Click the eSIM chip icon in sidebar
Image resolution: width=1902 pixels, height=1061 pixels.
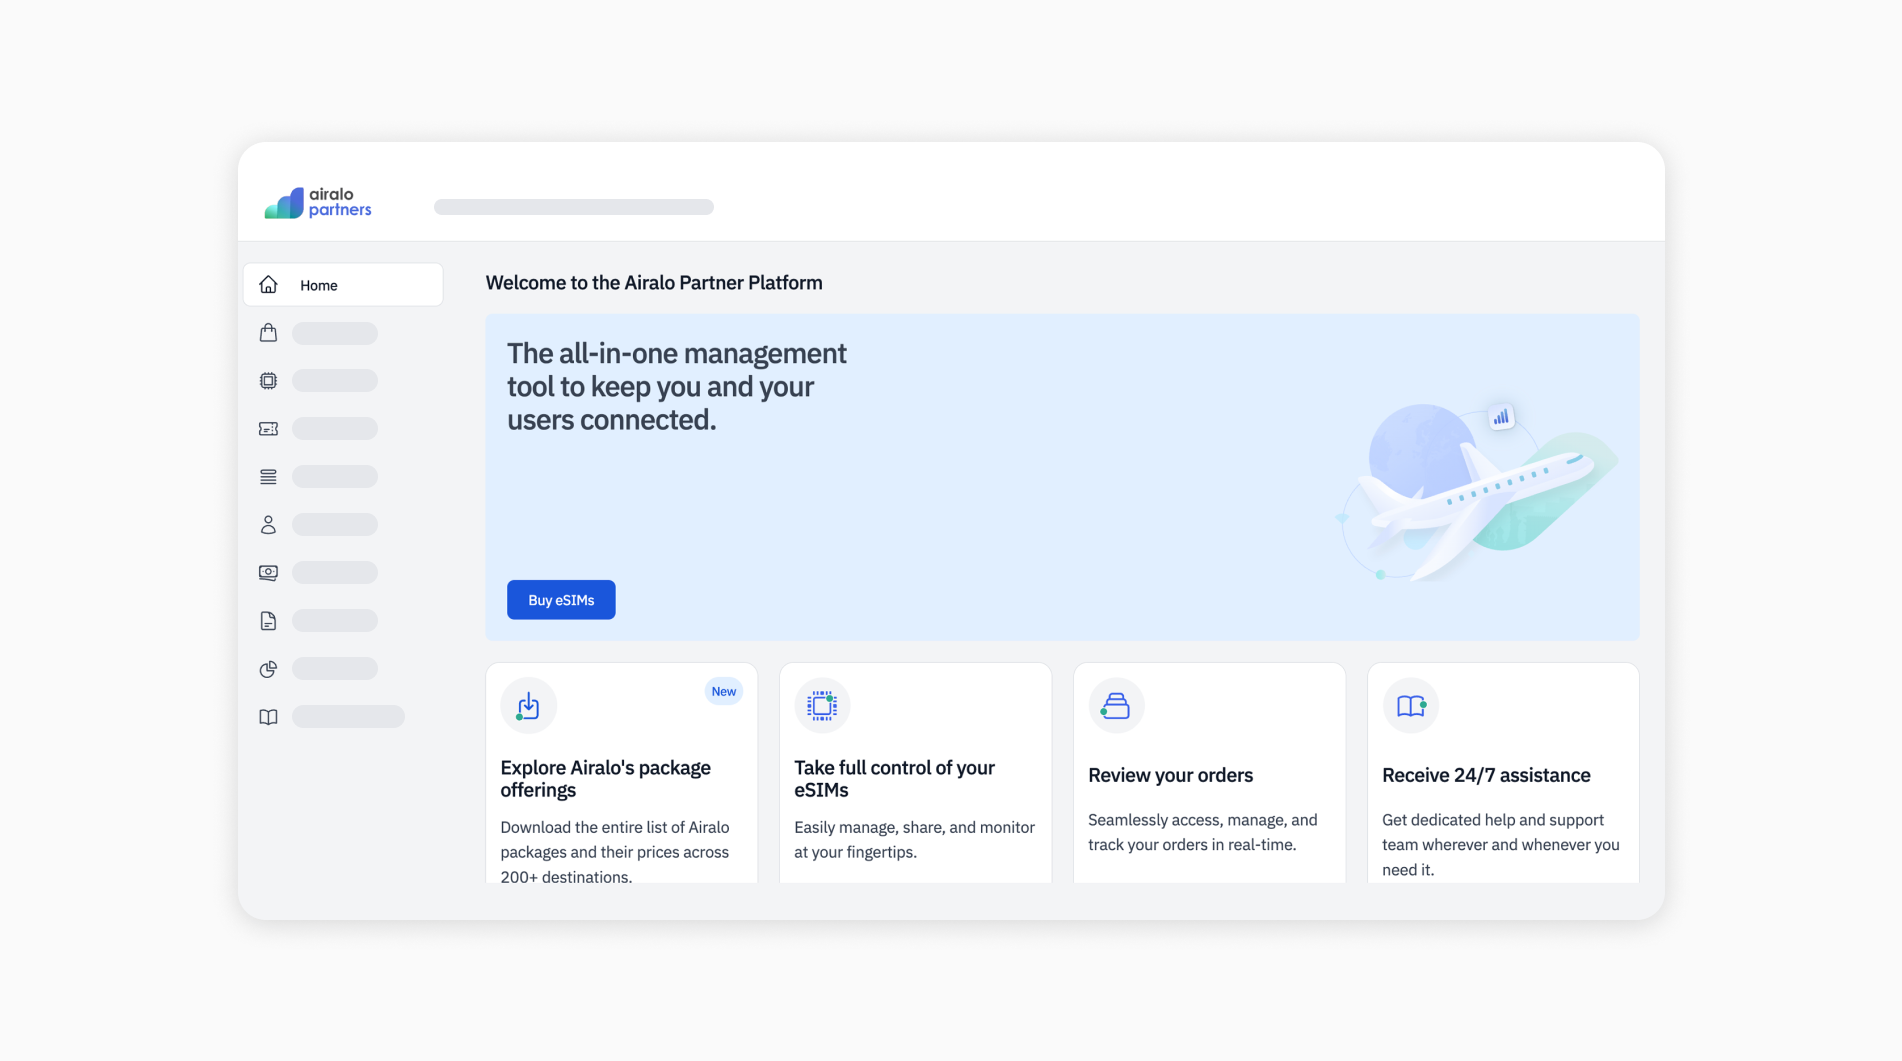[267, 380]
